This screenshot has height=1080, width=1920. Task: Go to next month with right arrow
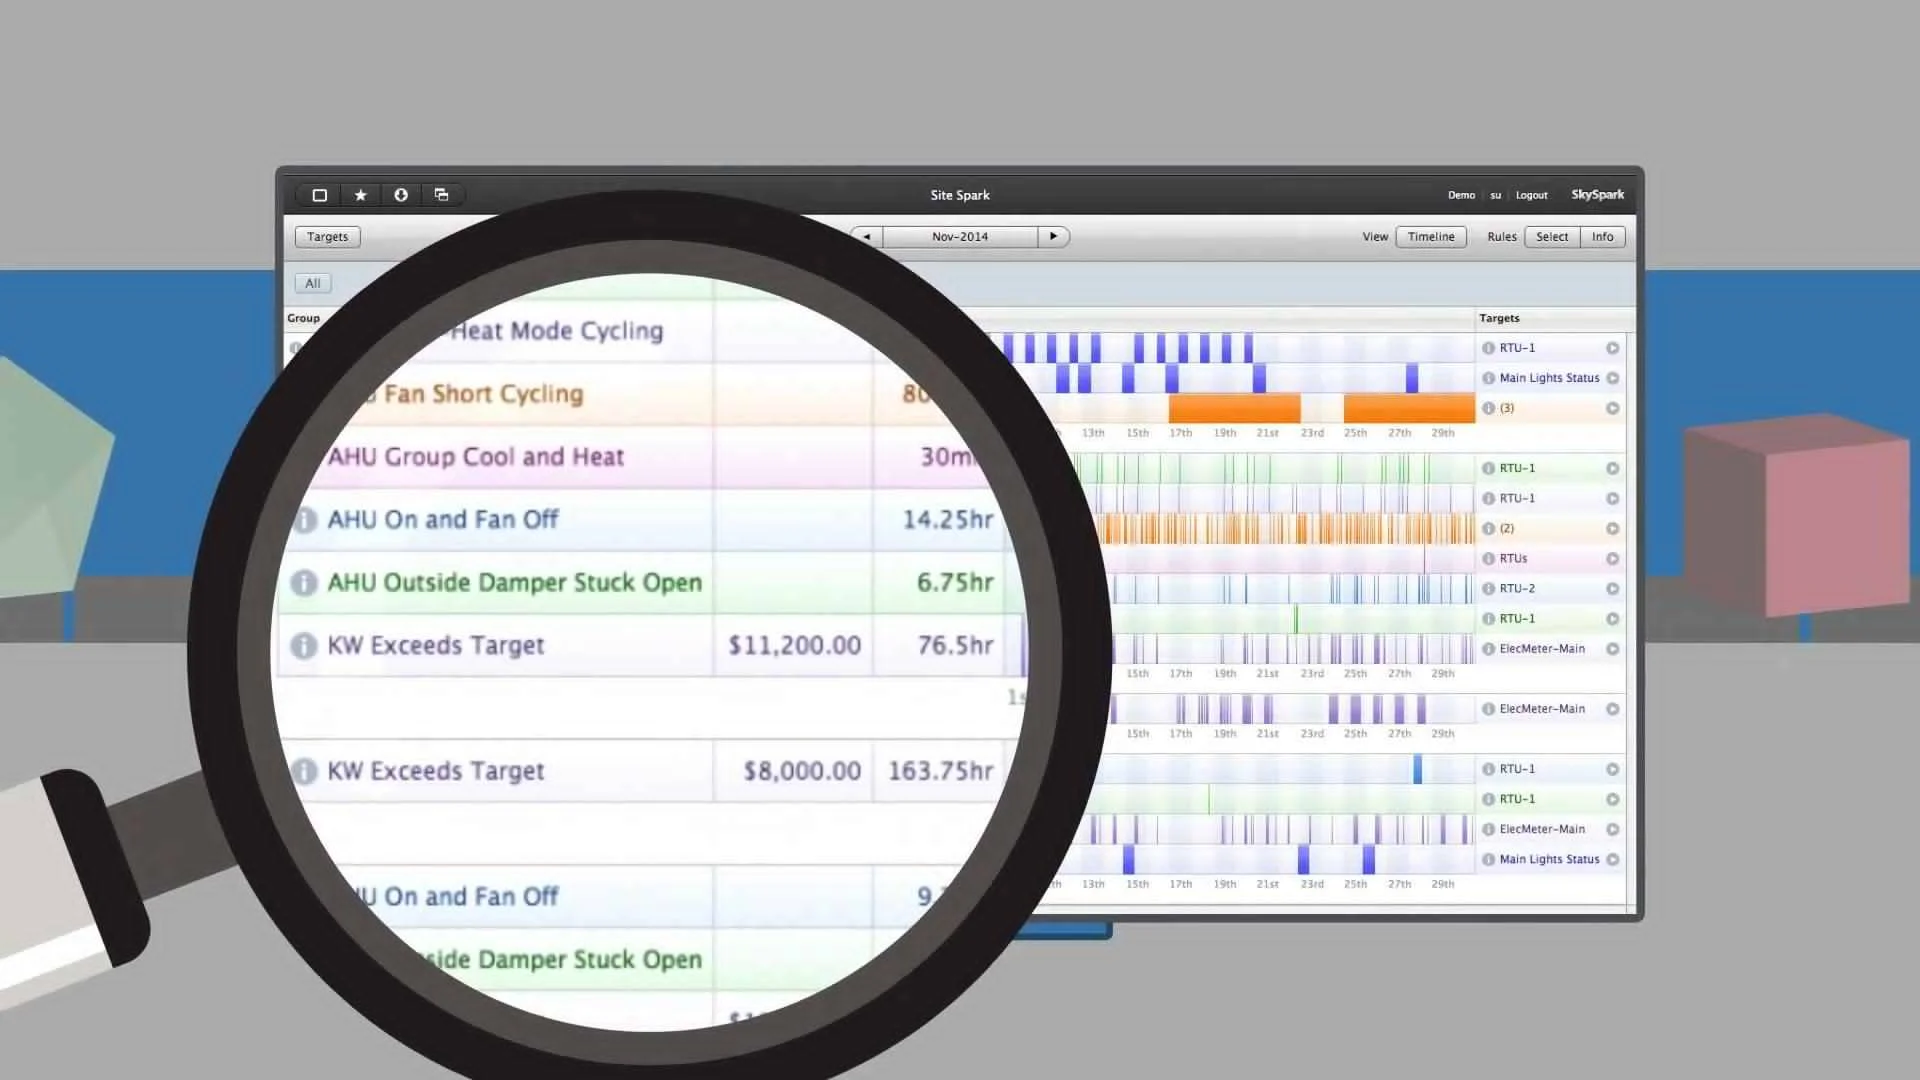click(x=1053, y=237)
